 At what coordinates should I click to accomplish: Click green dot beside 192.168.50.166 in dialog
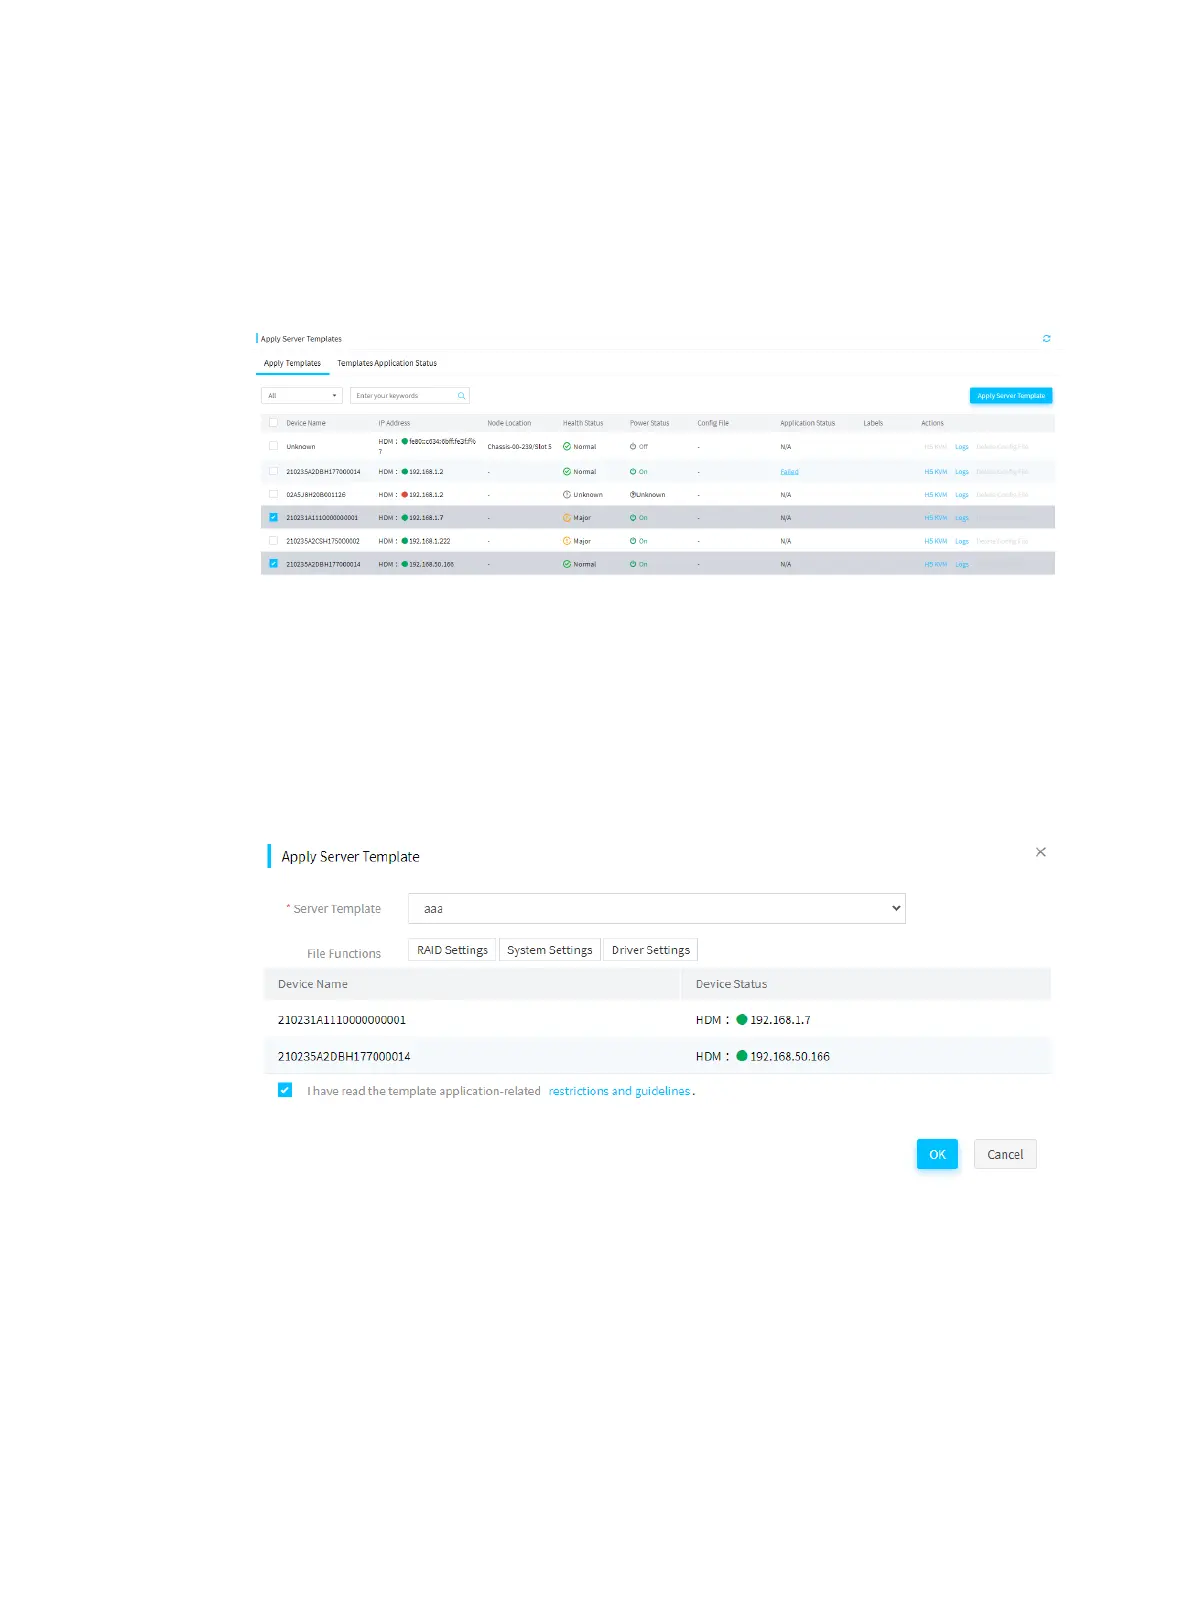(742, 1056)
